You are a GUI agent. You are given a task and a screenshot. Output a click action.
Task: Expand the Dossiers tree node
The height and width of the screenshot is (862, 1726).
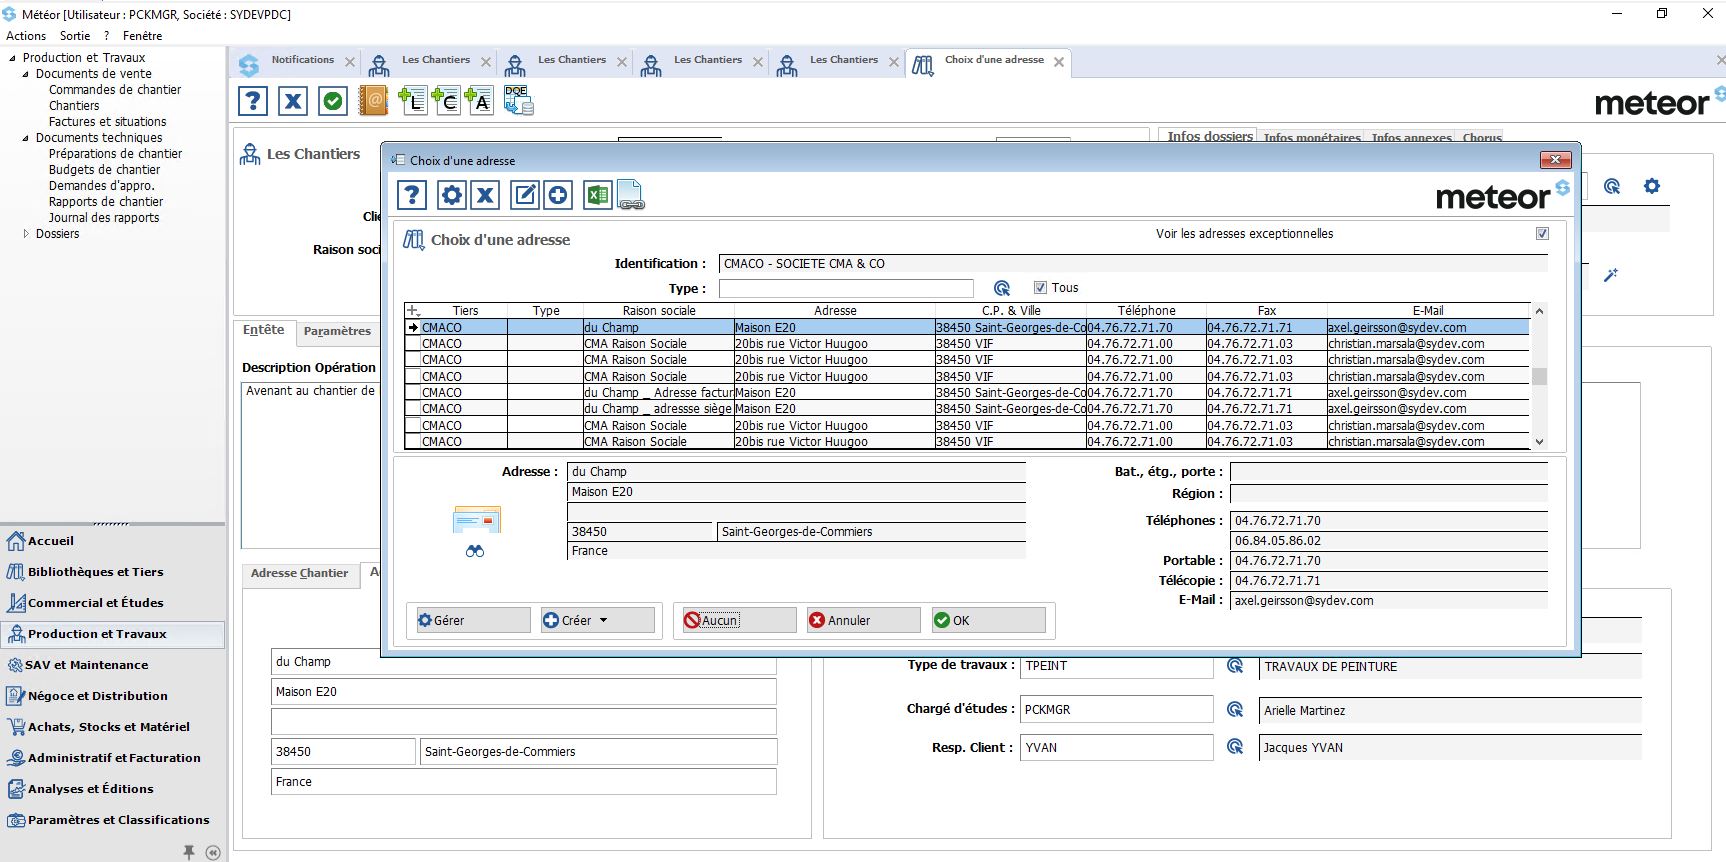tap(26, 234)
